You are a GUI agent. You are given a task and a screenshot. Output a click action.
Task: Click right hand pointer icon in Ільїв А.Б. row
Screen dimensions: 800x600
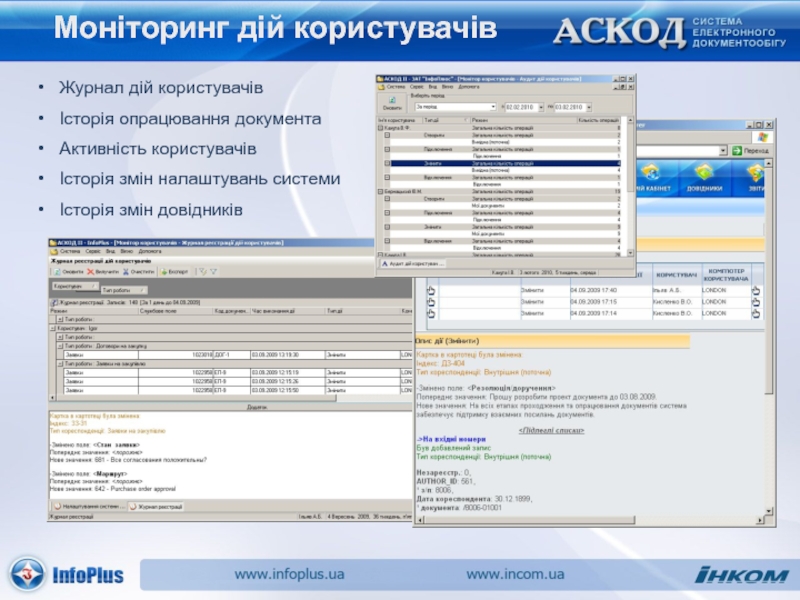[x=756, y=290]
